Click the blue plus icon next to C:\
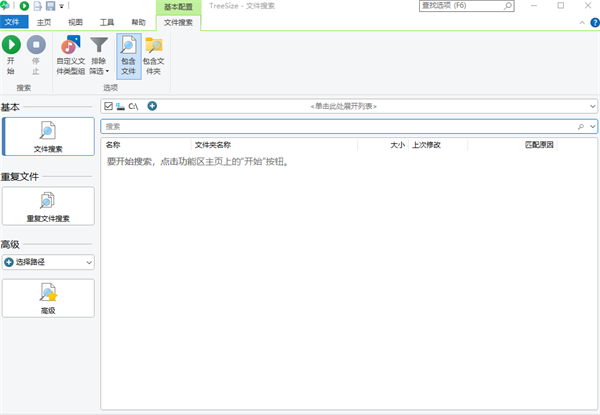The height and width of the screenshot is (415, 600). click(x=152, y=106)
